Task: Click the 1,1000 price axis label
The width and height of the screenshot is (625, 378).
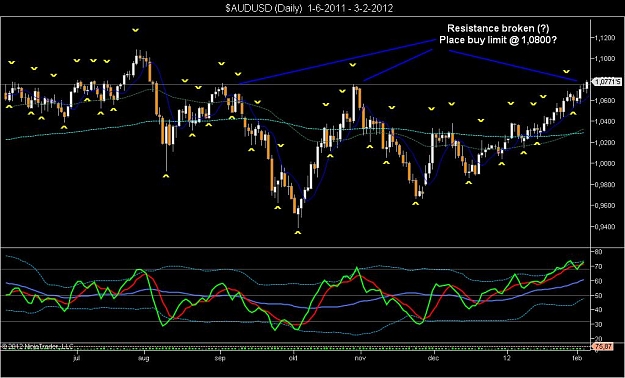Action: pos(605,59)
